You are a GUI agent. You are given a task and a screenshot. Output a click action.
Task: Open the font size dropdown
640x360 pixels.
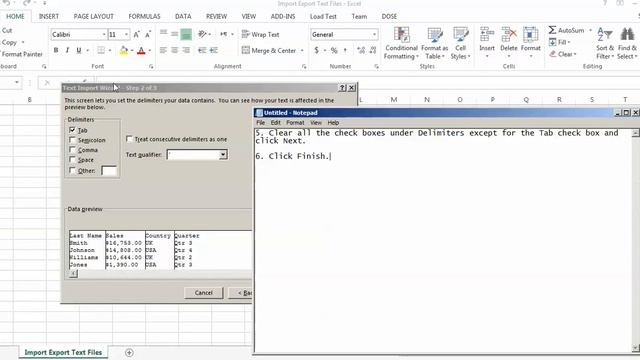126,34
